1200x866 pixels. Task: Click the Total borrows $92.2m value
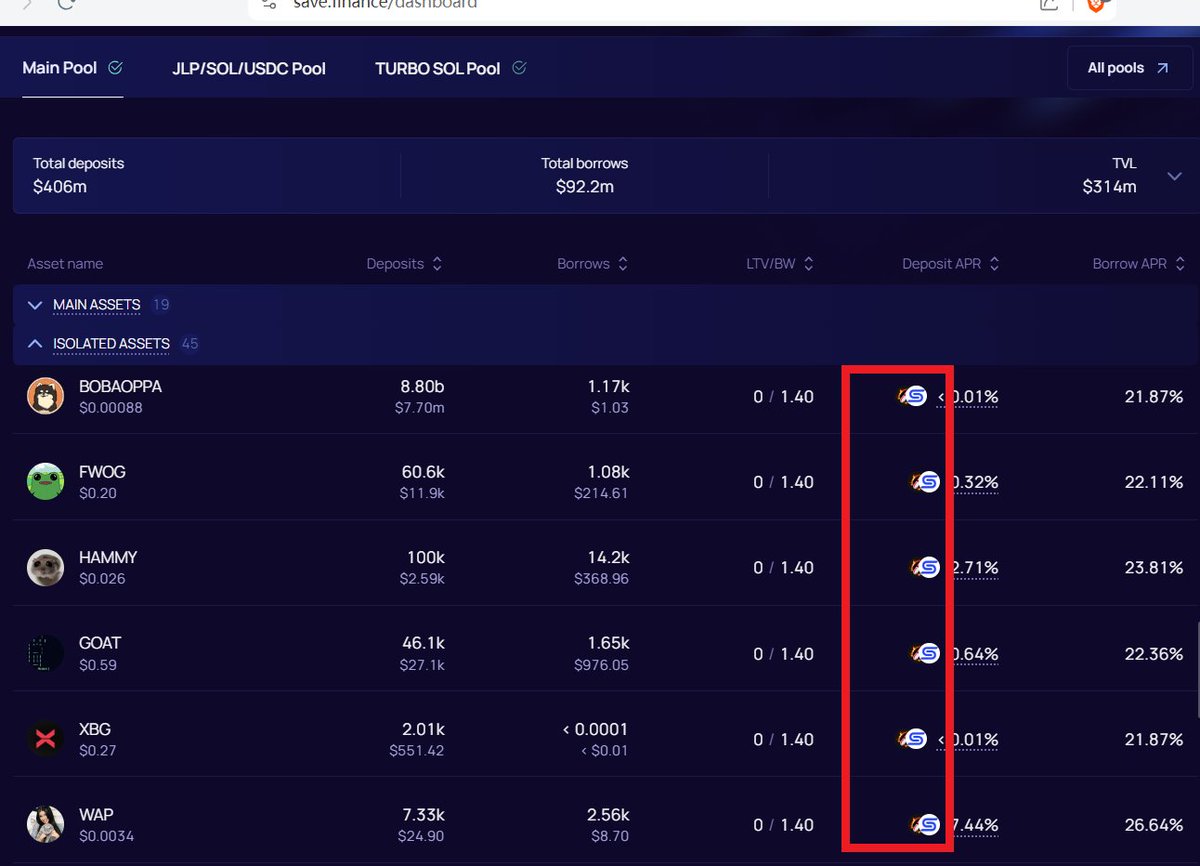(585, 186)
